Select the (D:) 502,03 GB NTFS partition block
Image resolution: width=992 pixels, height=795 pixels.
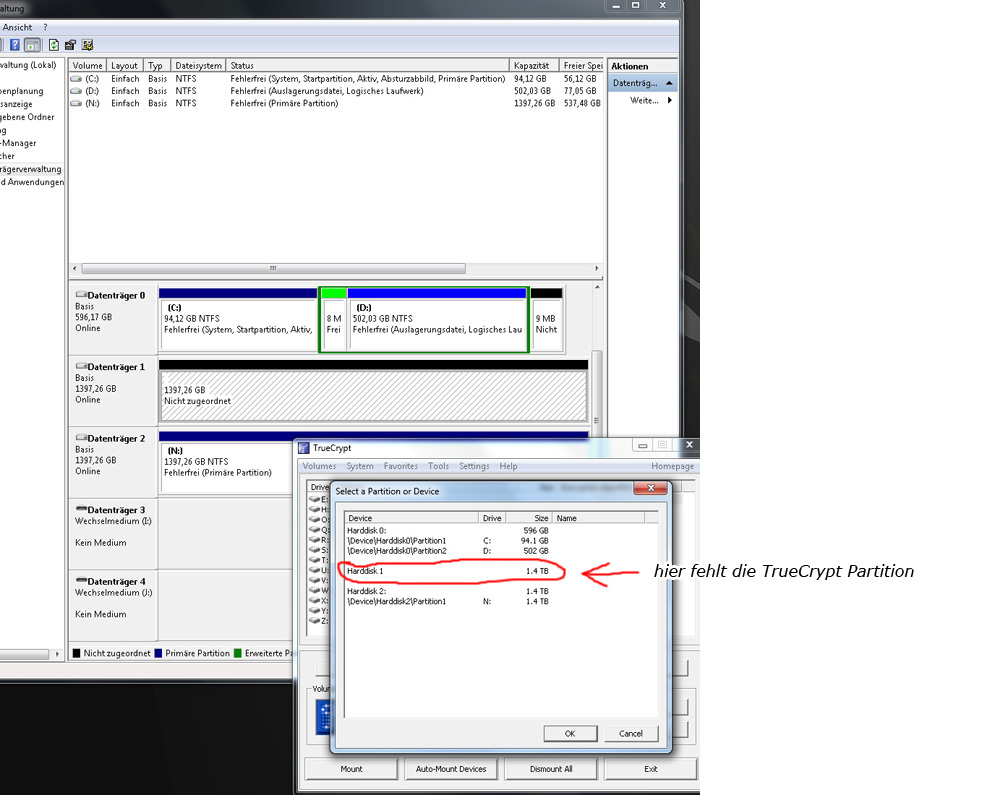[x=437, y=319]
